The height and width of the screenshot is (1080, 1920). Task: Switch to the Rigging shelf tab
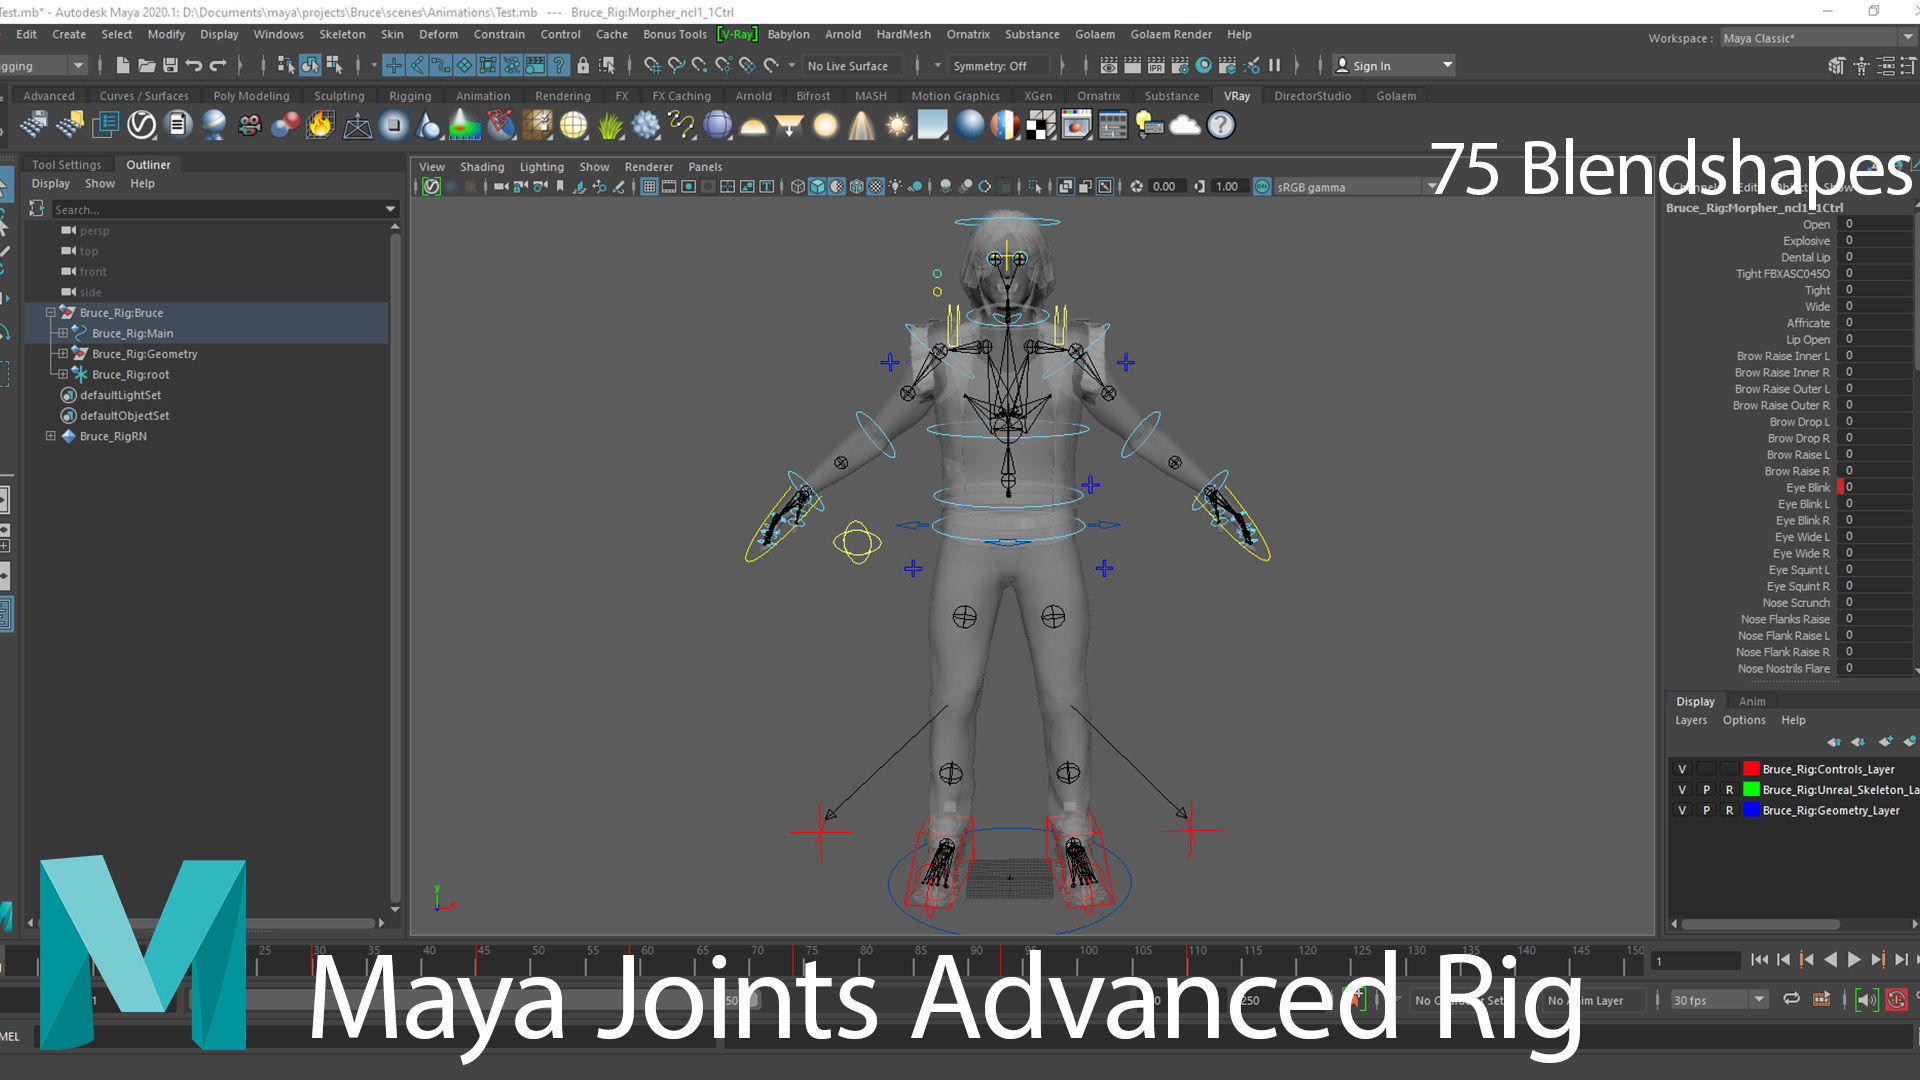[410, 96]
